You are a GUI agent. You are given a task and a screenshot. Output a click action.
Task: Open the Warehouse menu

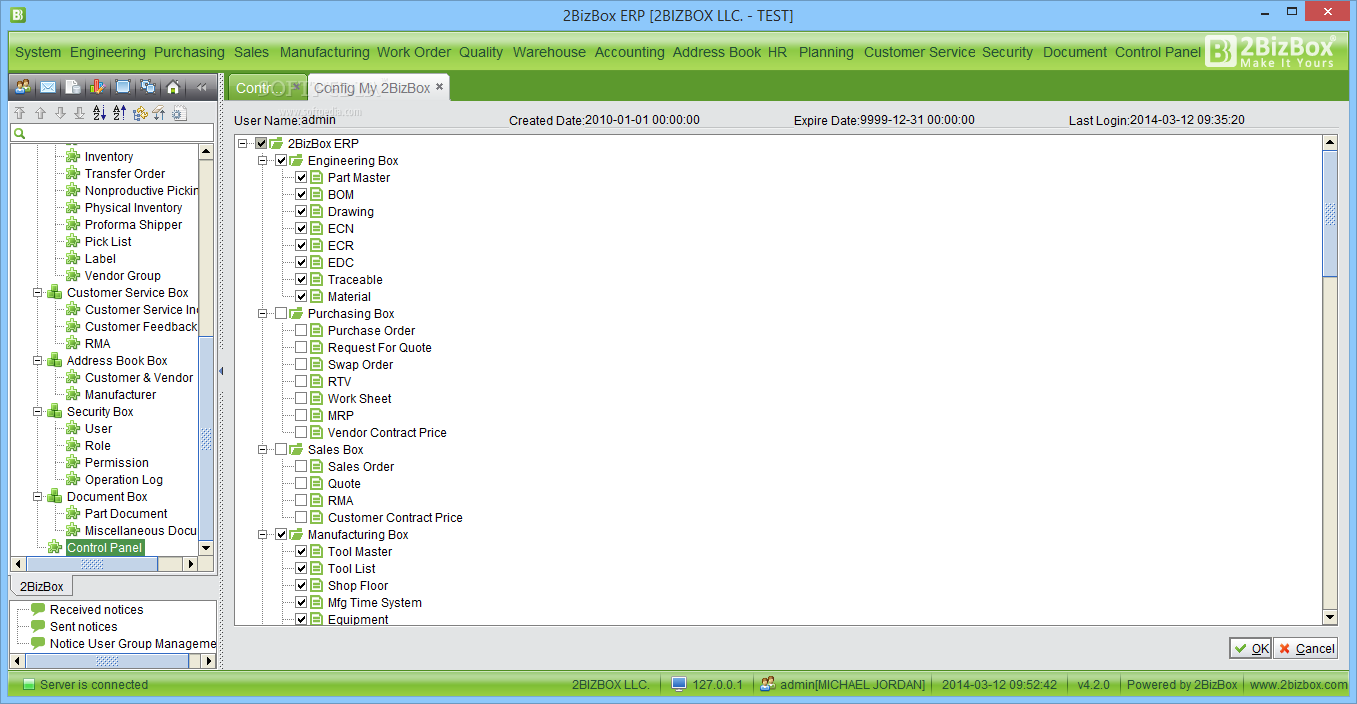(x=549, y=52)
